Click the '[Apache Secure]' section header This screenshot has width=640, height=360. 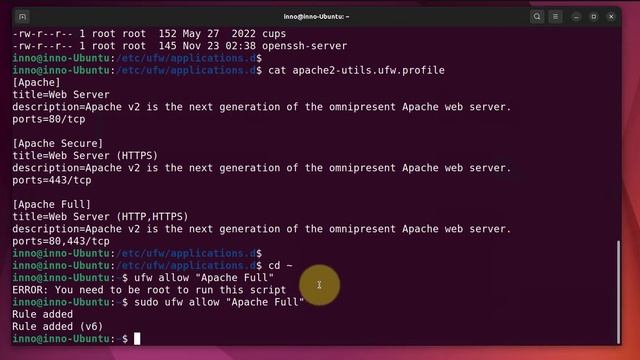58,143
